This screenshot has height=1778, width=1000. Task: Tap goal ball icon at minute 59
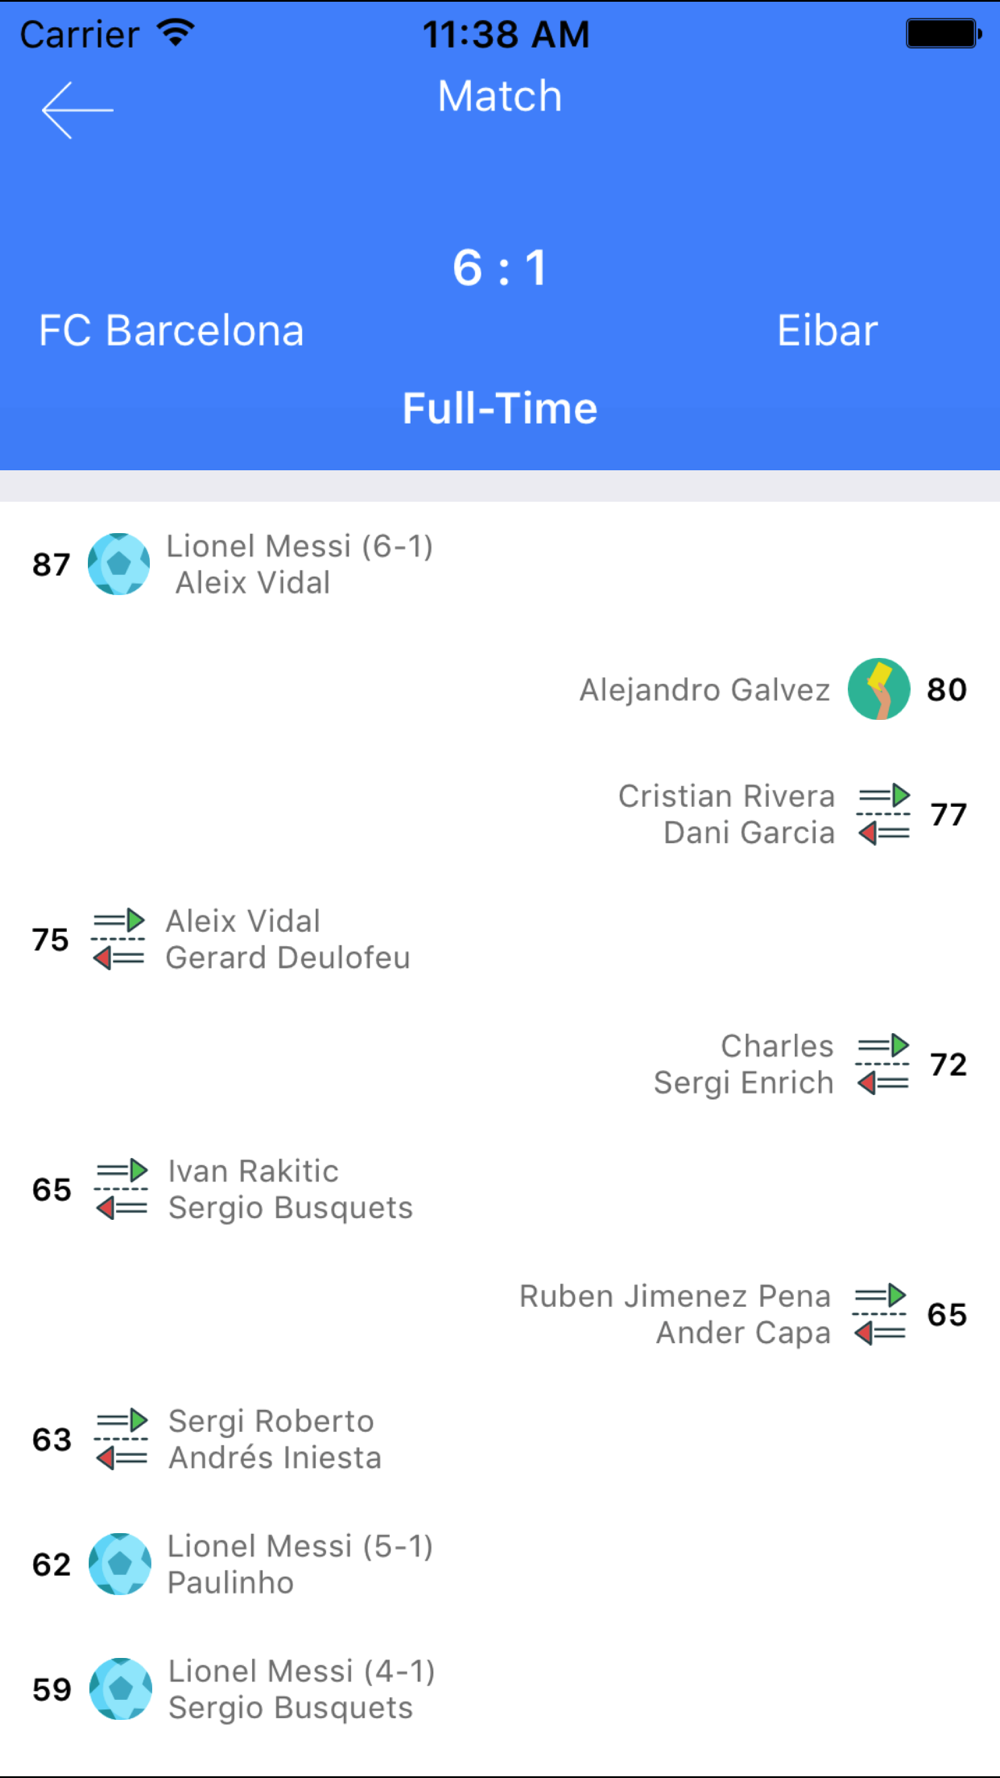pyautogui.click(x=121, y=1689)
